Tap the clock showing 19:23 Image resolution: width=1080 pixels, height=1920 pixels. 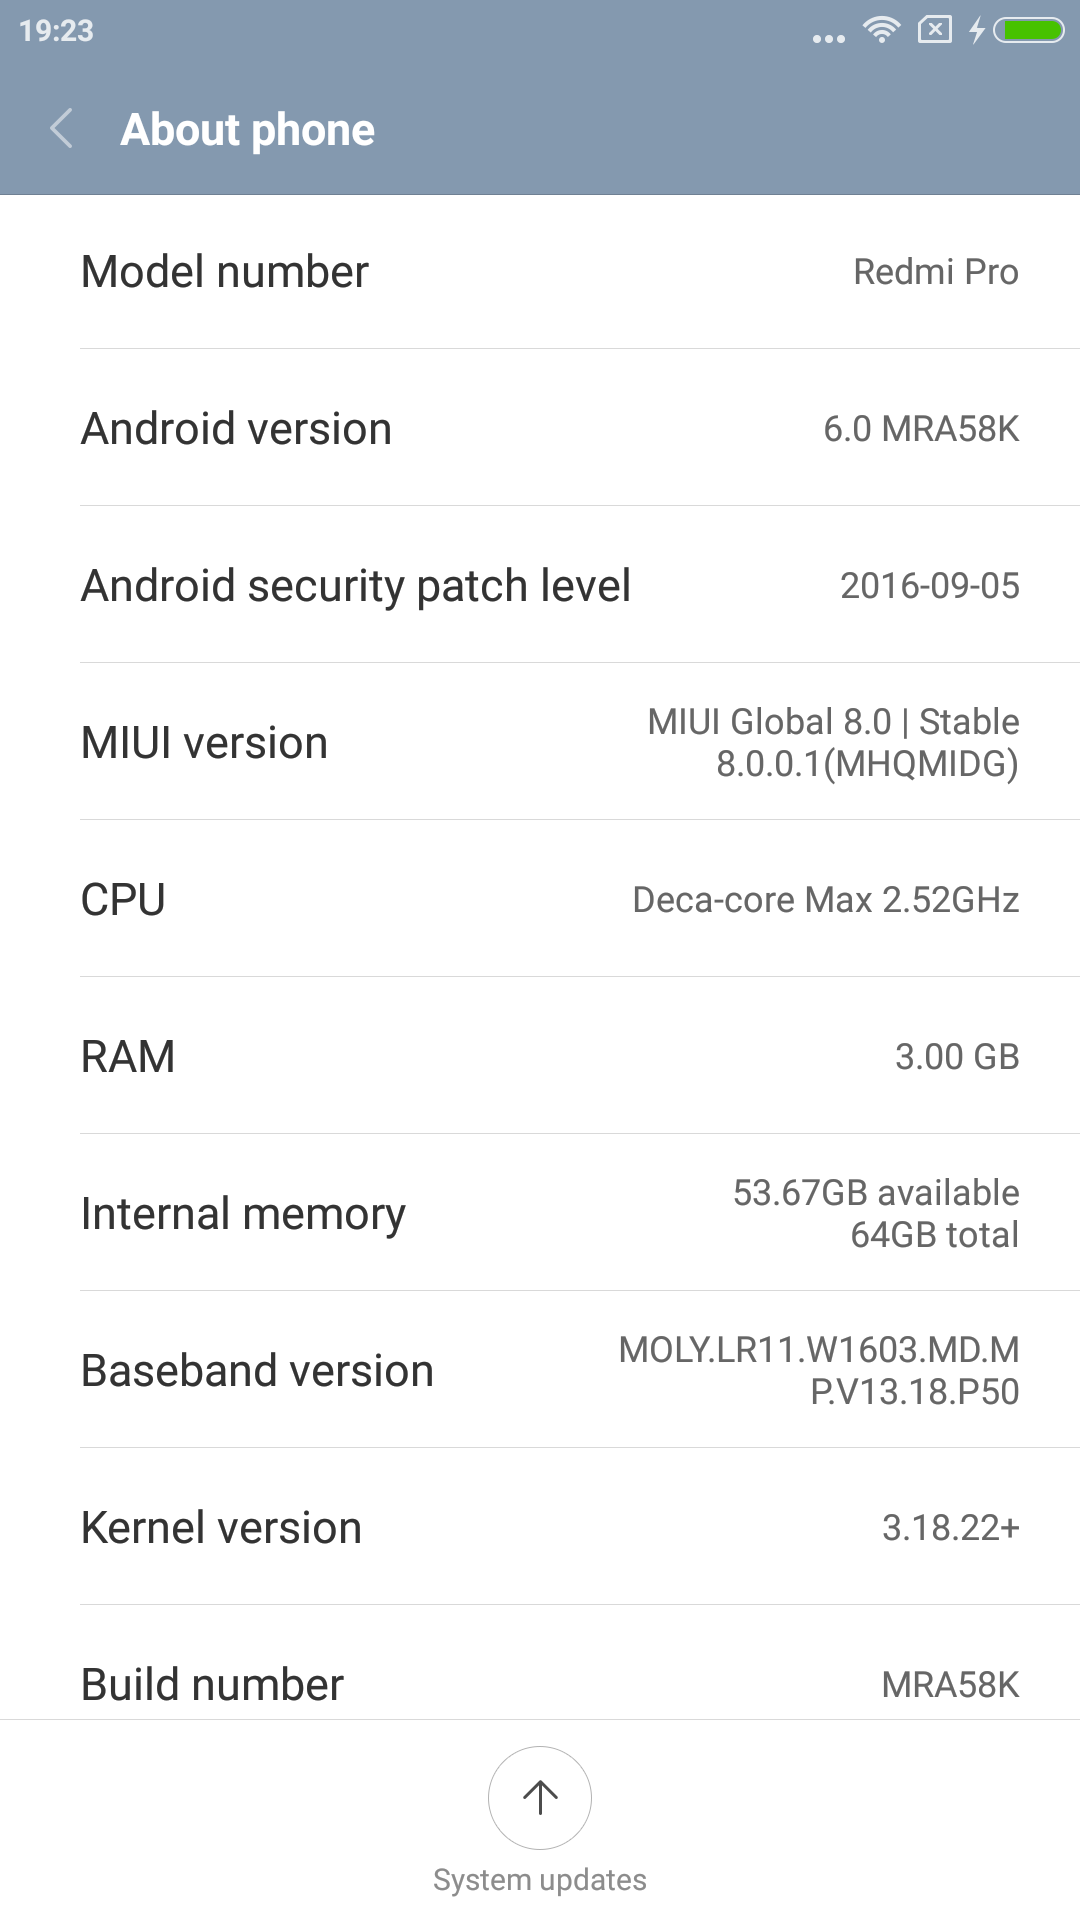(56, 31)
